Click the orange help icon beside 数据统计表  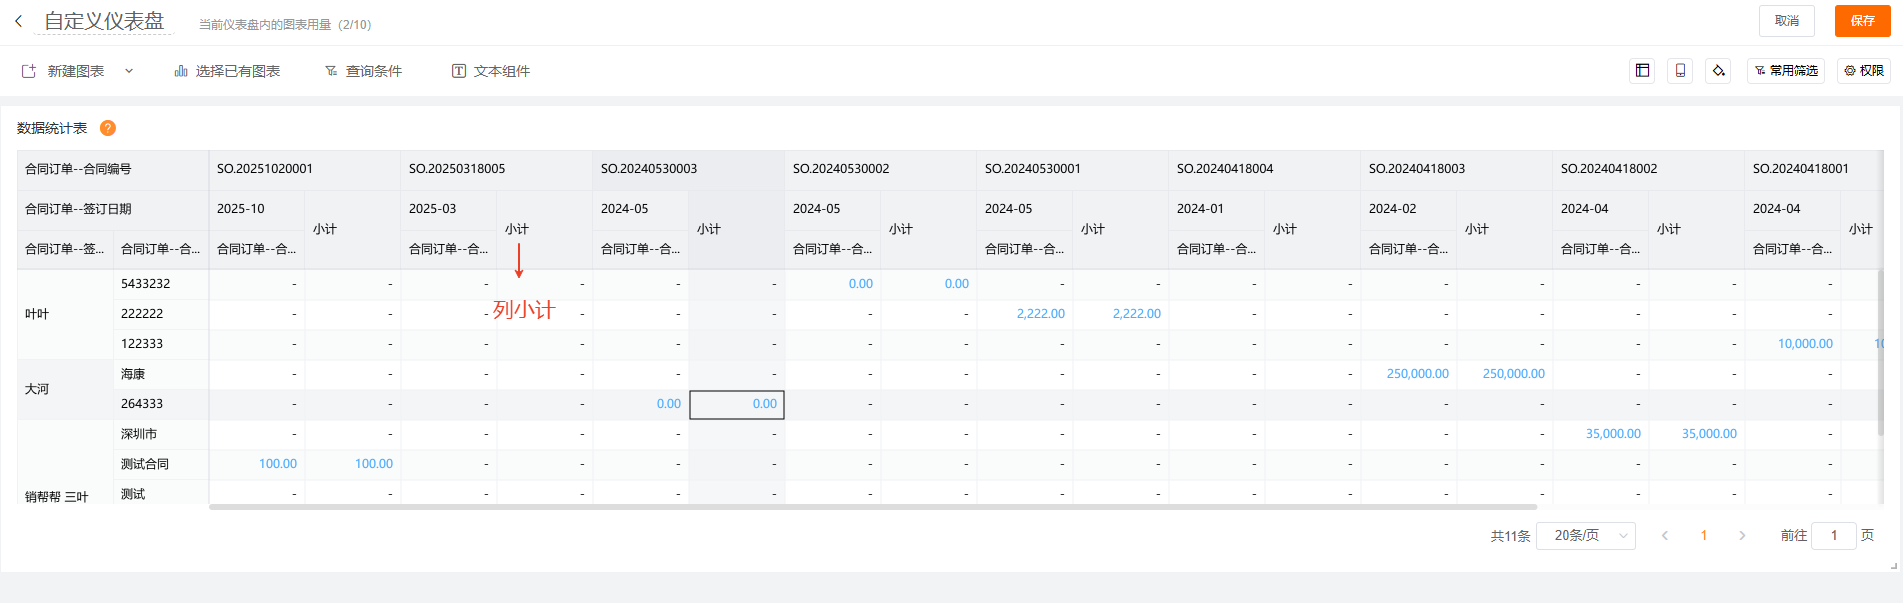(x=108, y=128)
